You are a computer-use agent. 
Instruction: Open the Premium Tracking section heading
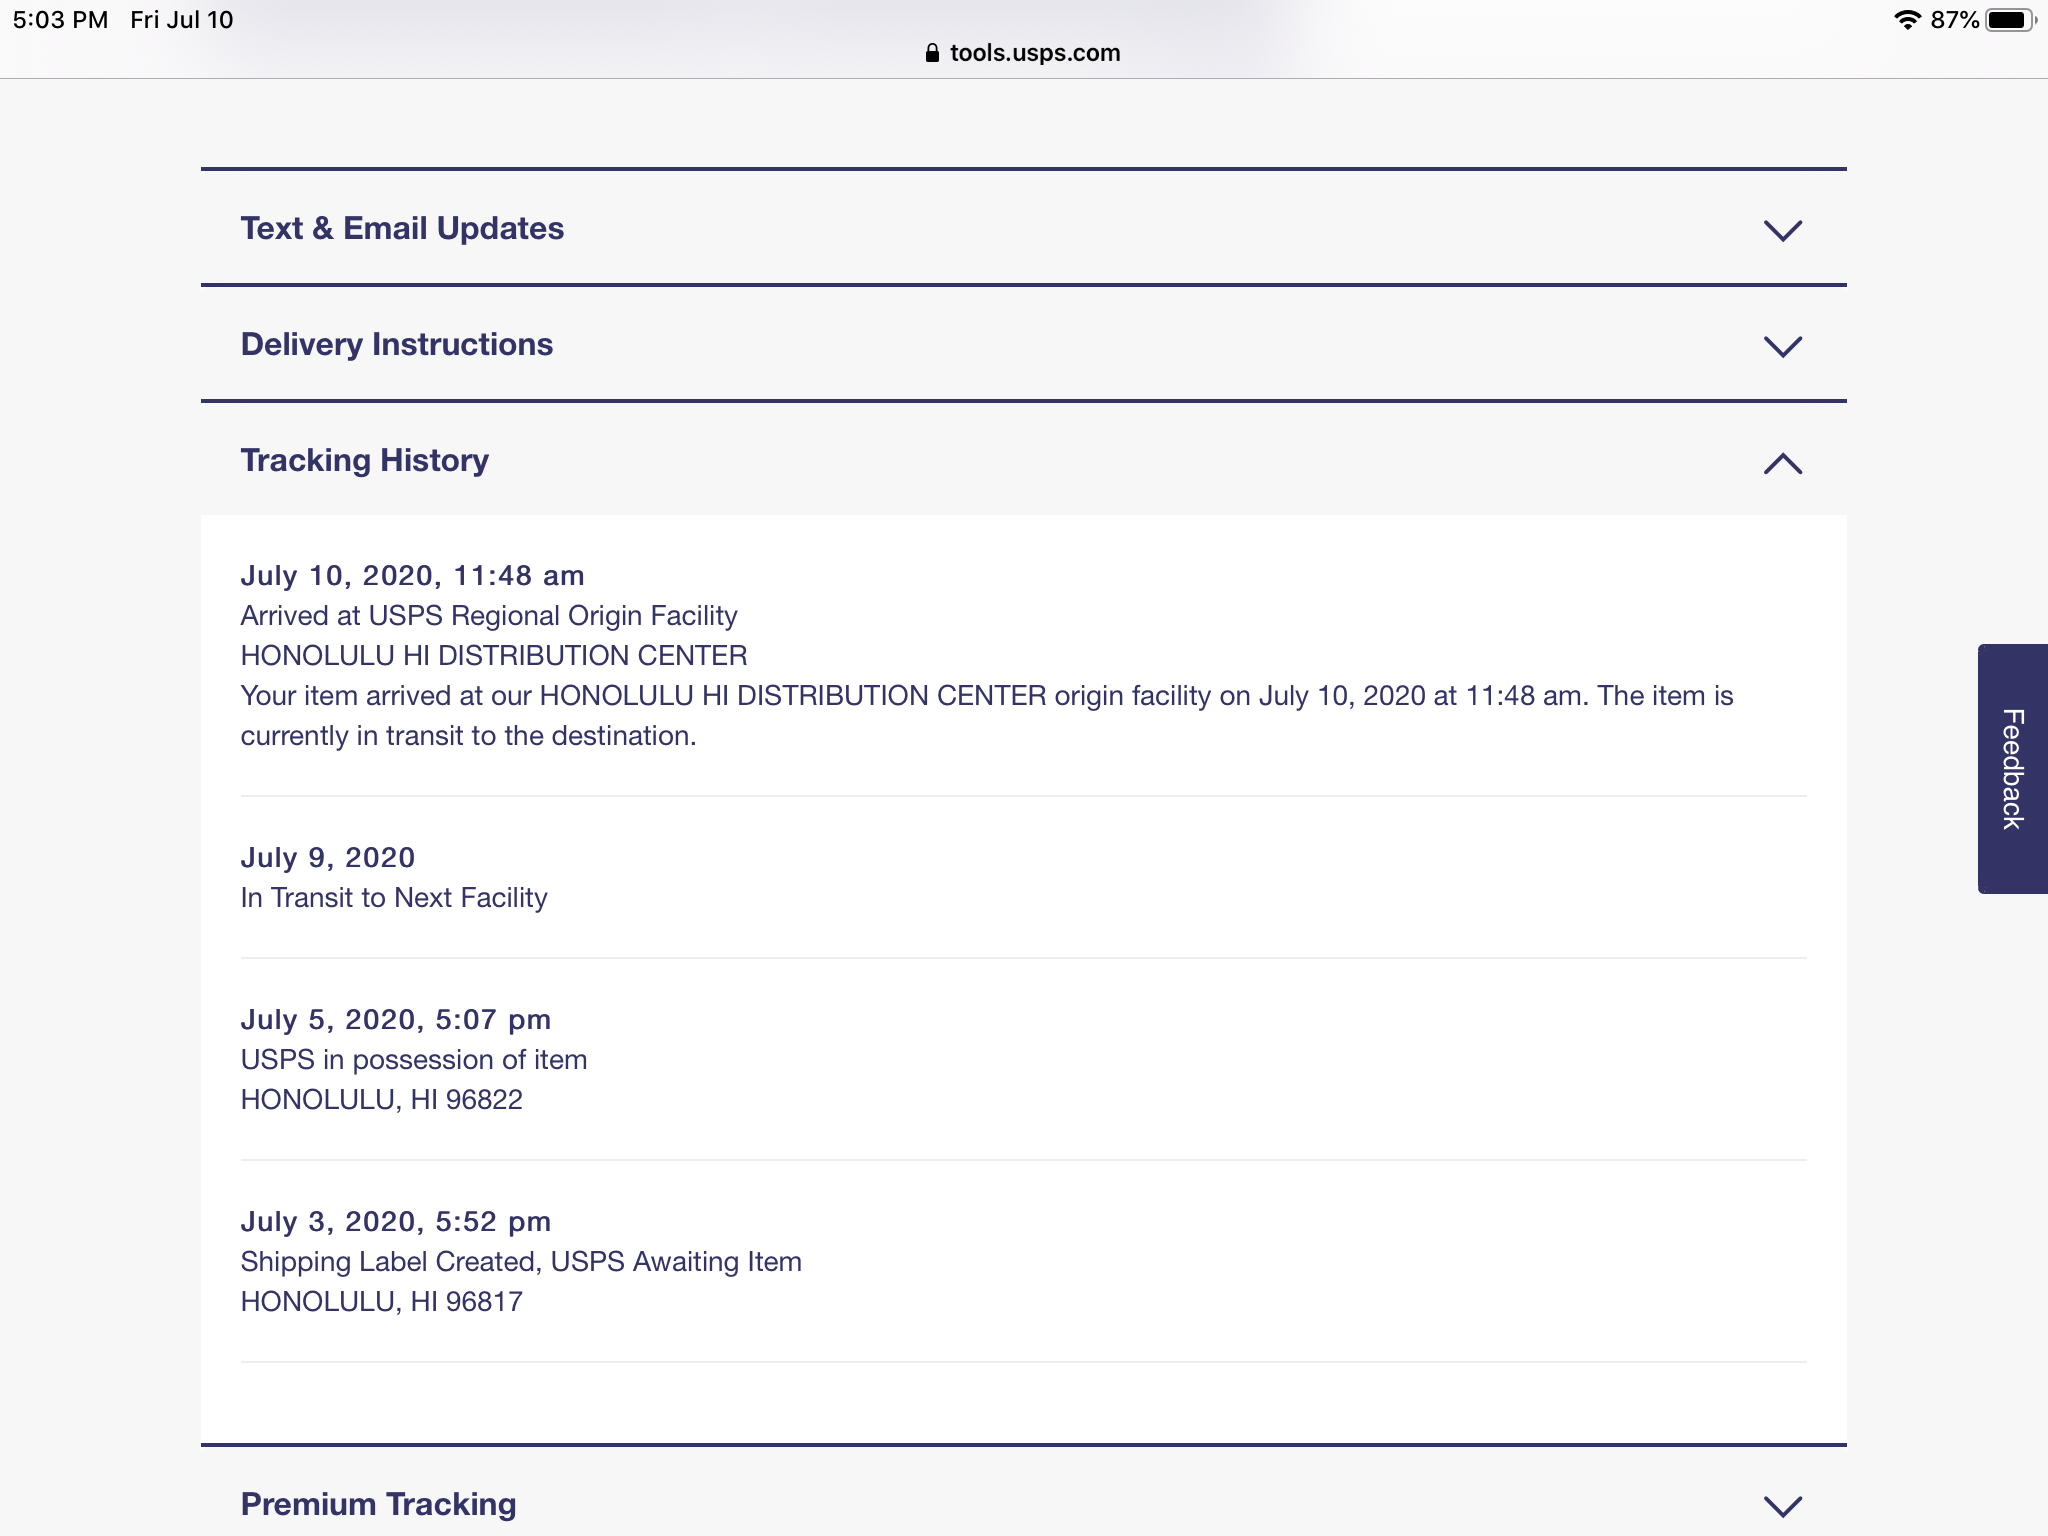click(379, 1504)
